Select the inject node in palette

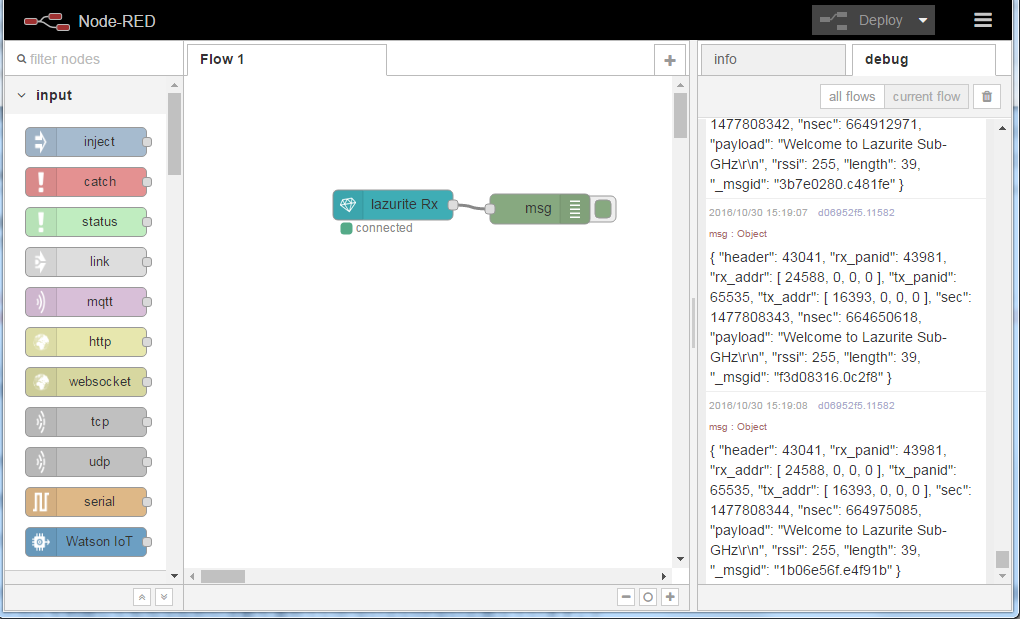point(87,142)
